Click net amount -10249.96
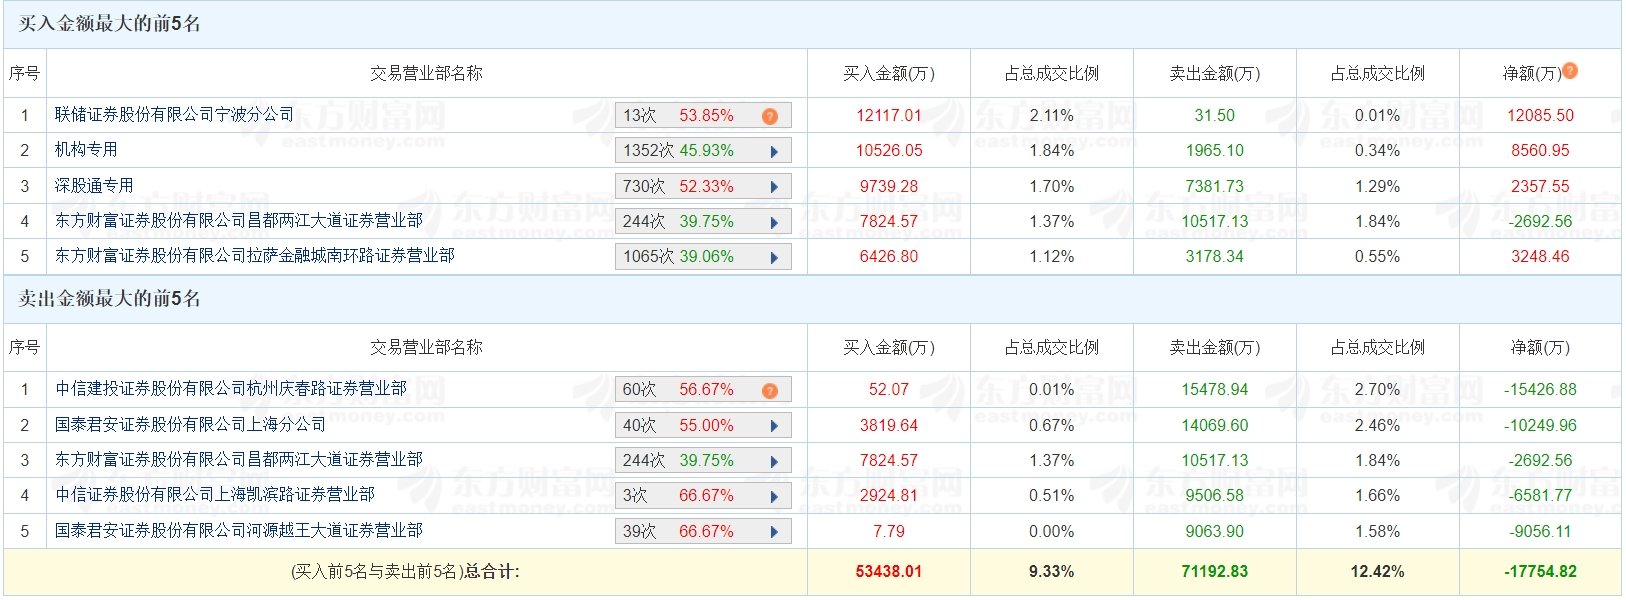1626x600 pixels. (1541, 426)
